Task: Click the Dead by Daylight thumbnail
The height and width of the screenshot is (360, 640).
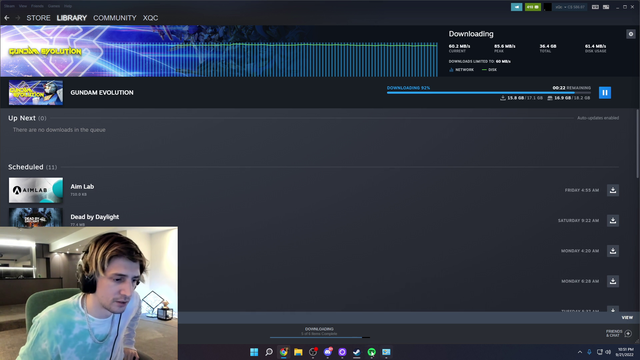Action: coord(36,217)
